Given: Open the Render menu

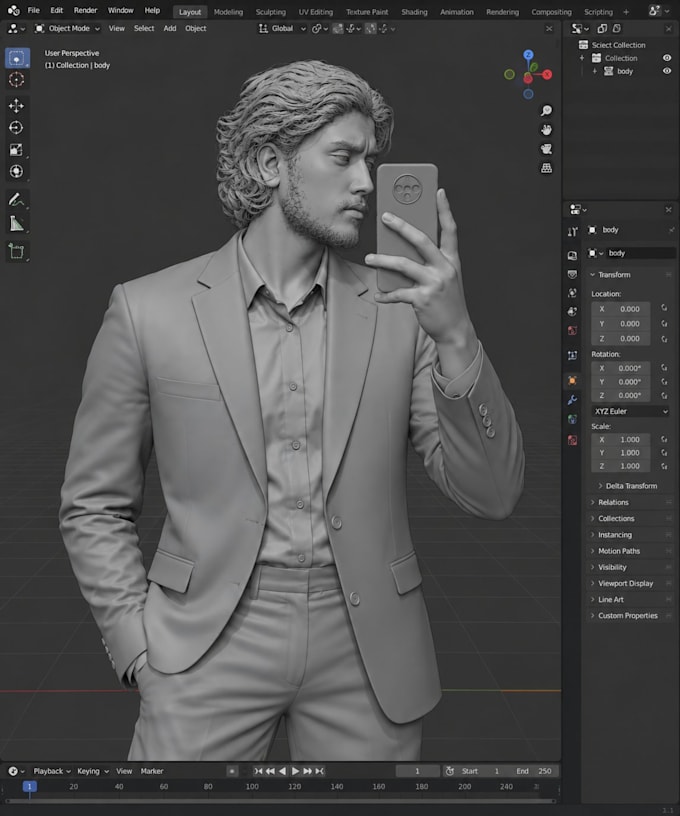Looking at the screenshot, I should [x=85, y=10].
